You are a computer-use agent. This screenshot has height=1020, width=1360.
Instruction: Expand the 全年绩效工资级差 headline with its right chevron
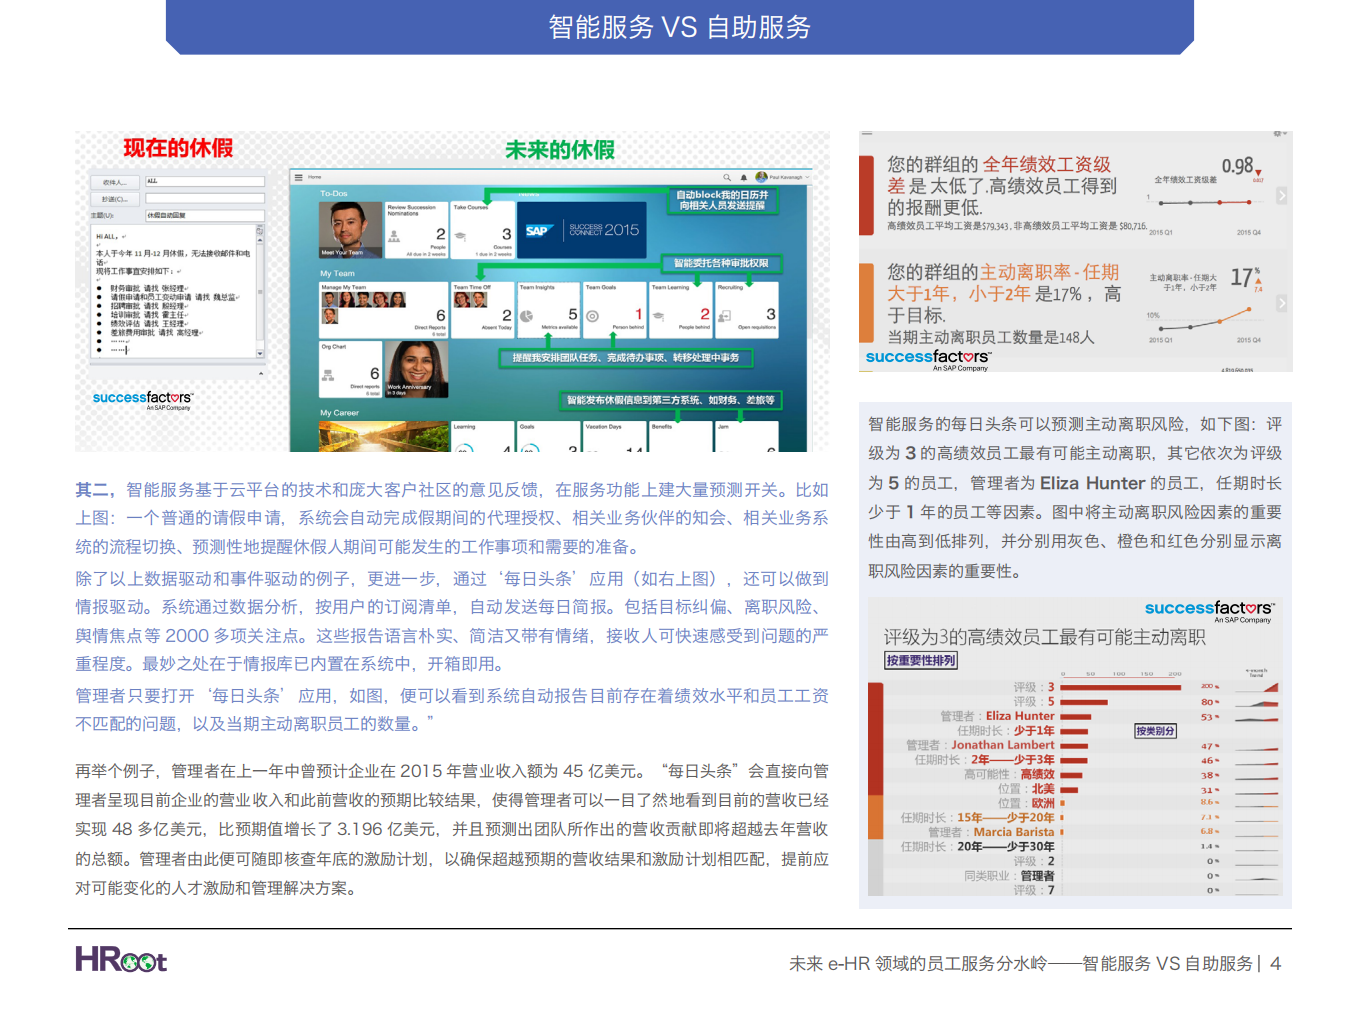click(1282, 196)
